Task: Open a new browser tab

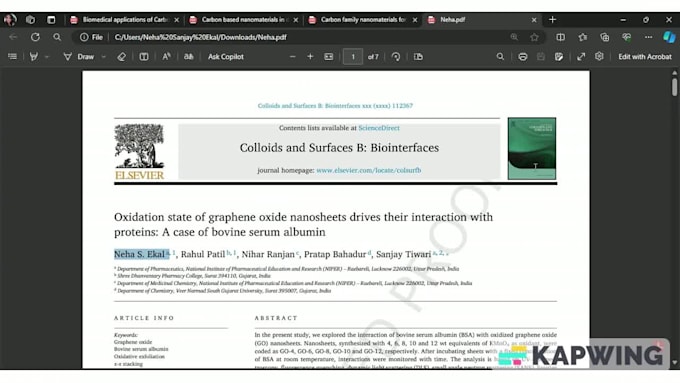Action: 552,20
